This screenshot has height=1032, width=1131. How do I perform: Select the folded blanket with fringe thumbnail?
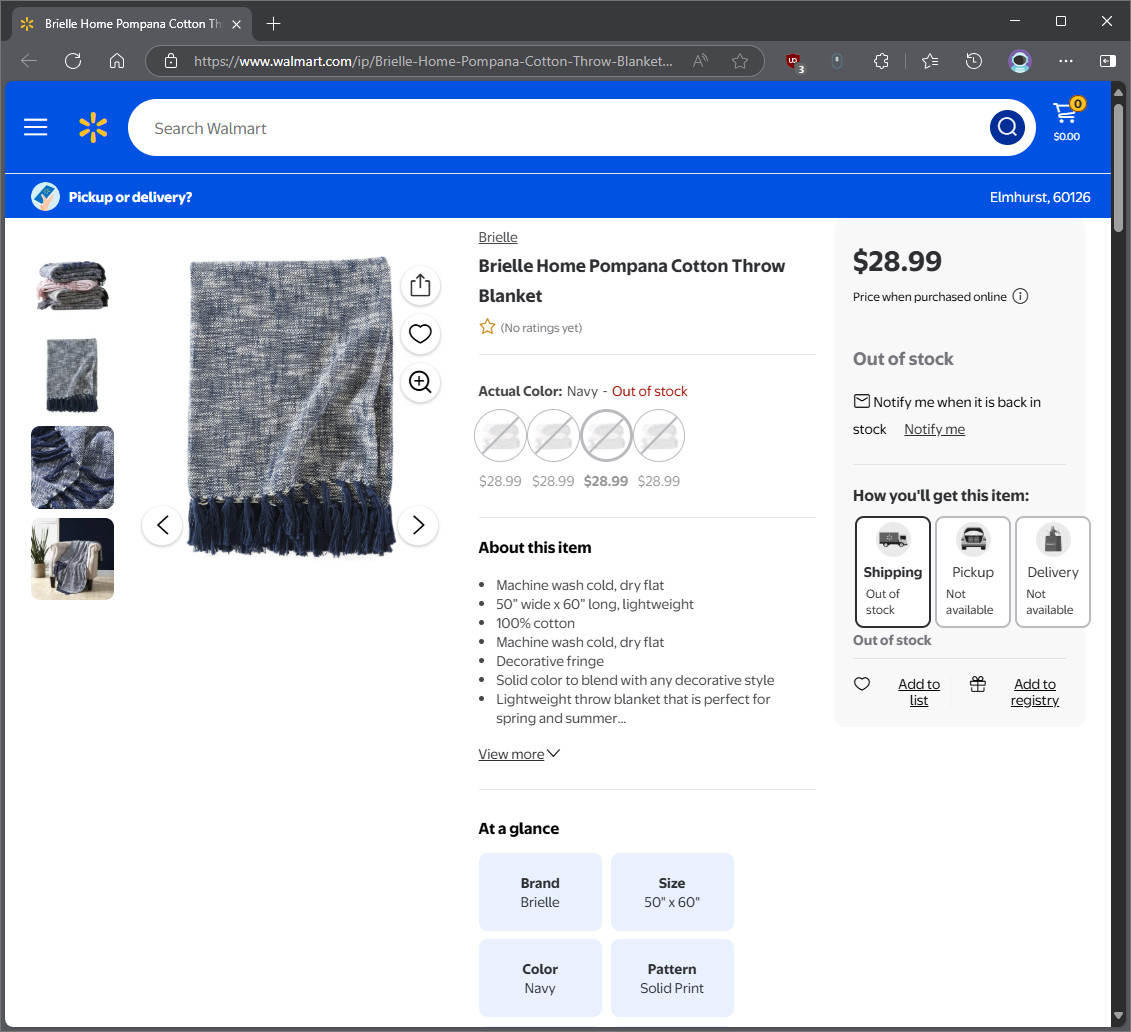[72, 376]
